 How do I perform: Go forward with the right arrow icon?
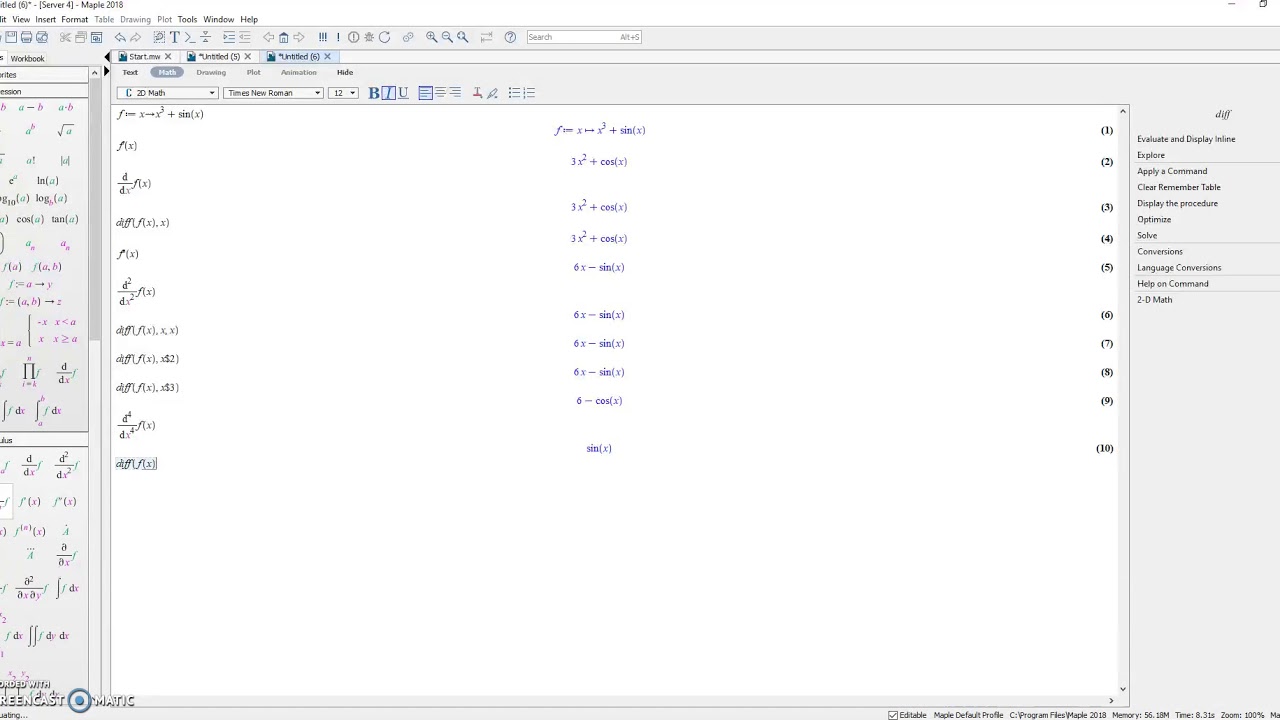pos(298,37)
